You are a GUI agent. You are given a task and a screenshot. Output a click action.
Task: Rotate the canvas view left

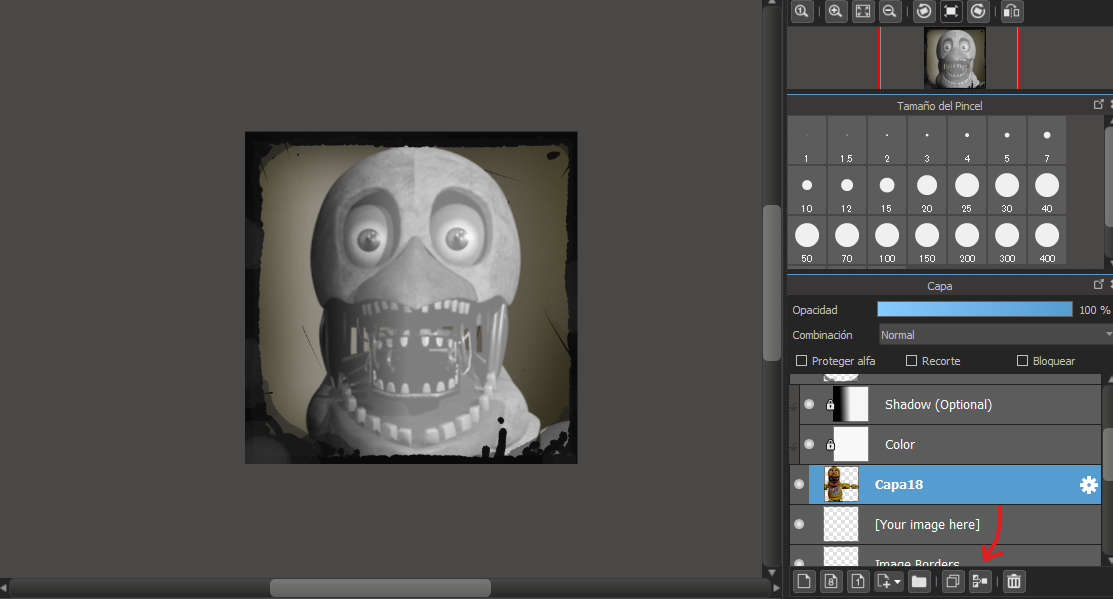[x=924, y=11]
